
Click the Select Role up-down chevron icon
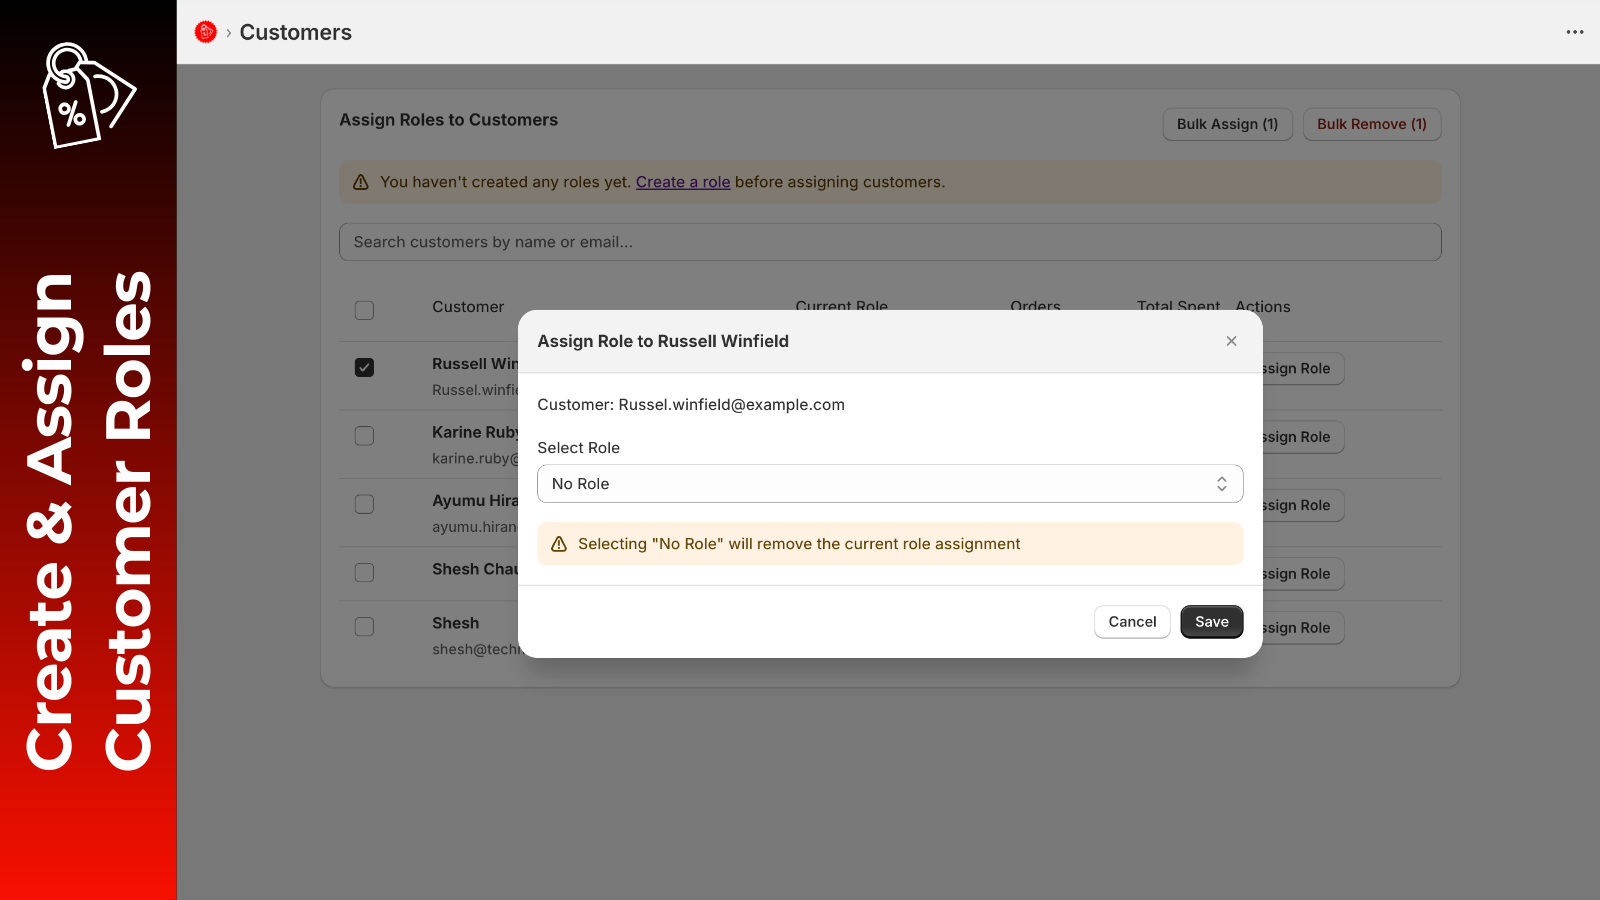click(x=1221, y=484)
